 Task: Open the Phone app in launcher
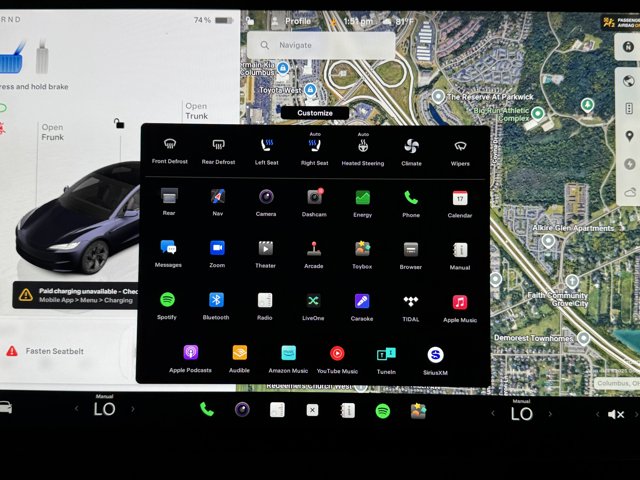[411, 204]
